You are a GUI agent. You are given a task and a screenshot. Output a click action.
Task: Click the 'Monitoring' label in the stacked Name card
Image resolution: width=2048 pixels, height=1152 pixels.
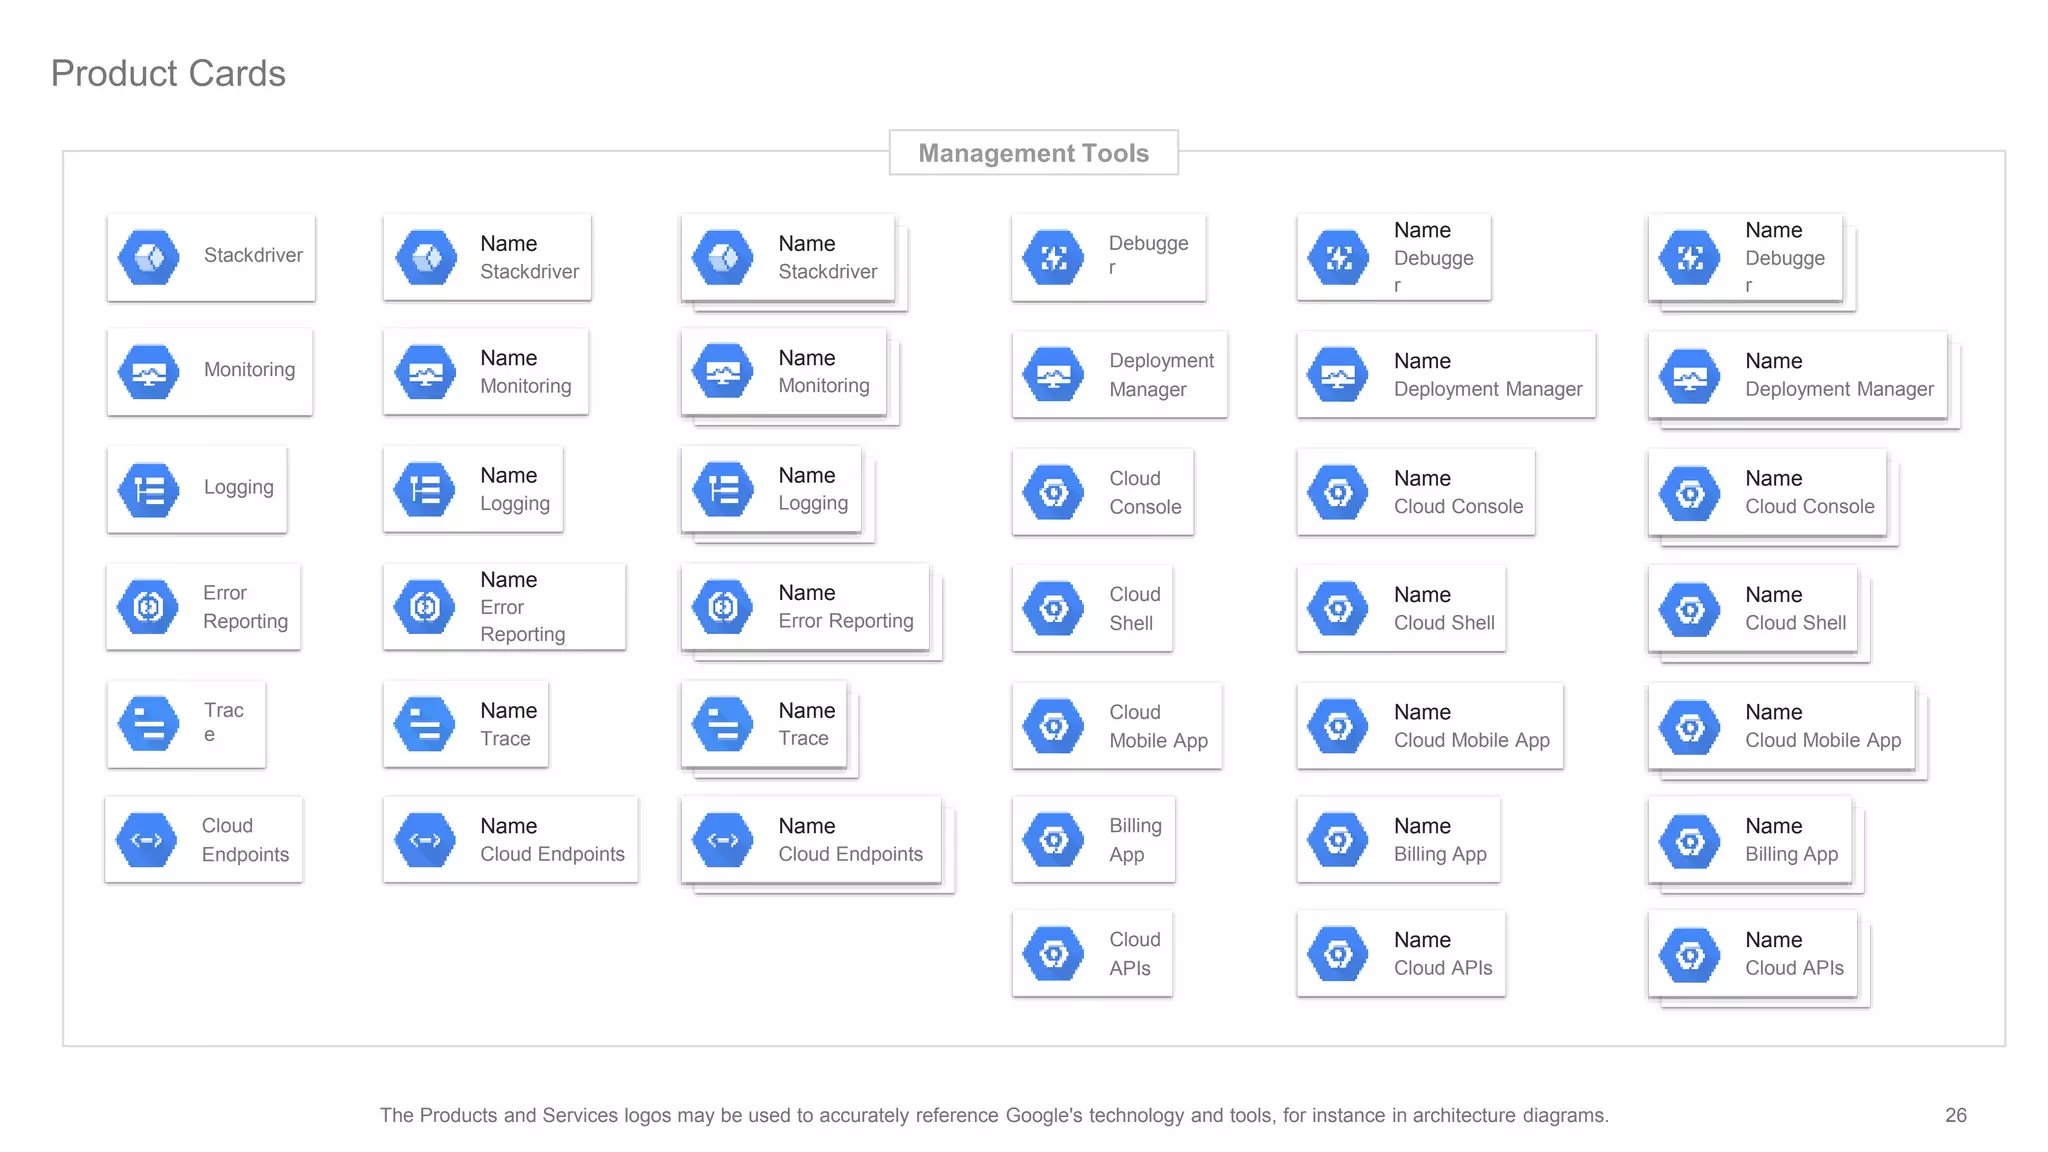(824, 386)
